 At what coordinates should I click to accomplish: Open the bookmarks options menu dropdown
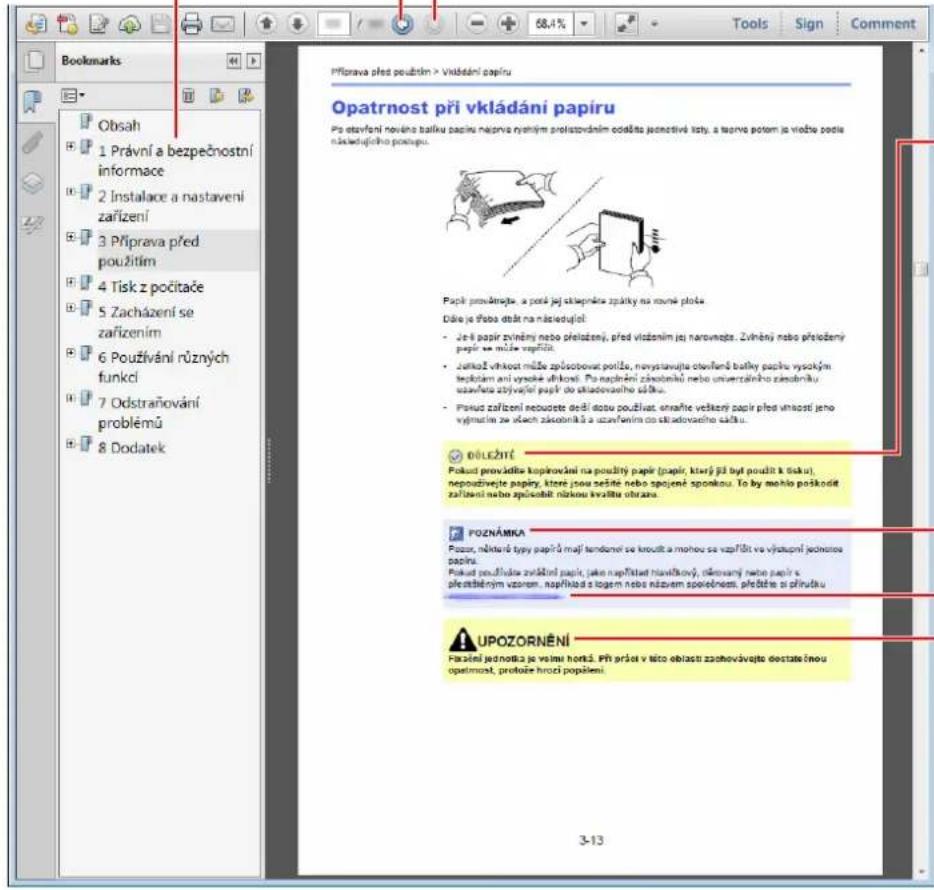pos(73,95)
